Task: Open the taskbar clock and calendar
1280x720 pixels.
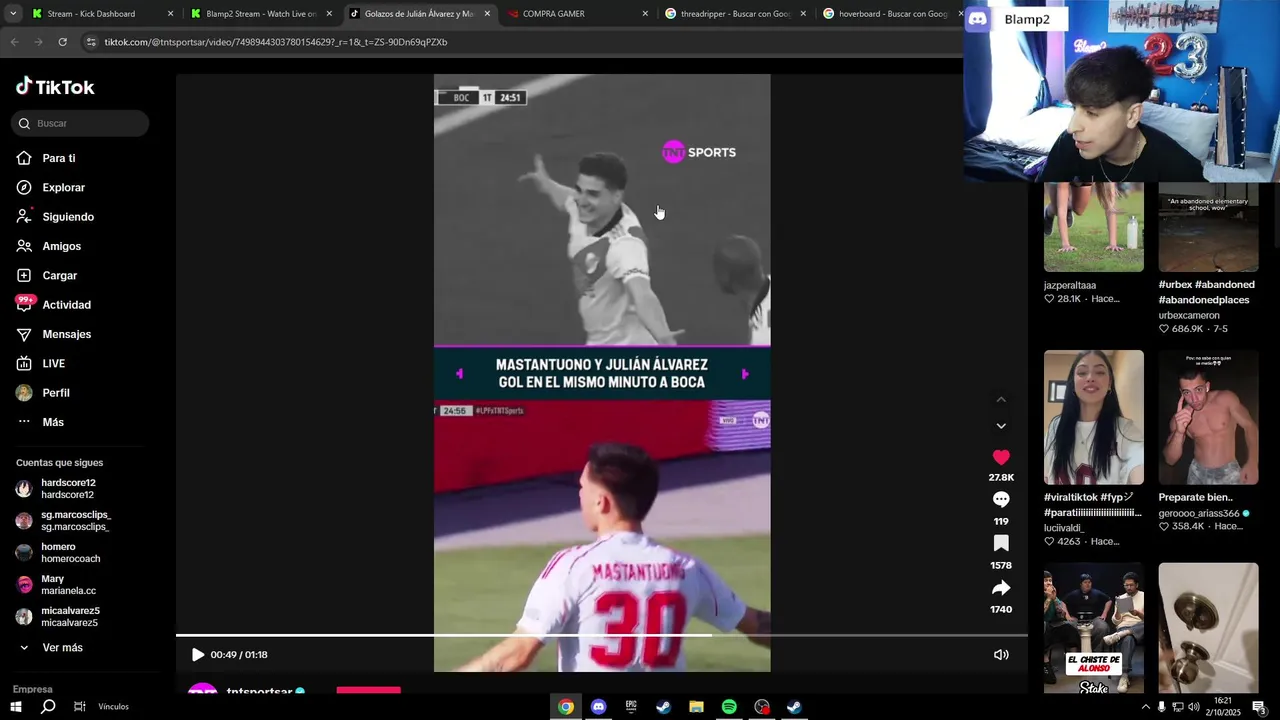Action: pos(1223,707)
